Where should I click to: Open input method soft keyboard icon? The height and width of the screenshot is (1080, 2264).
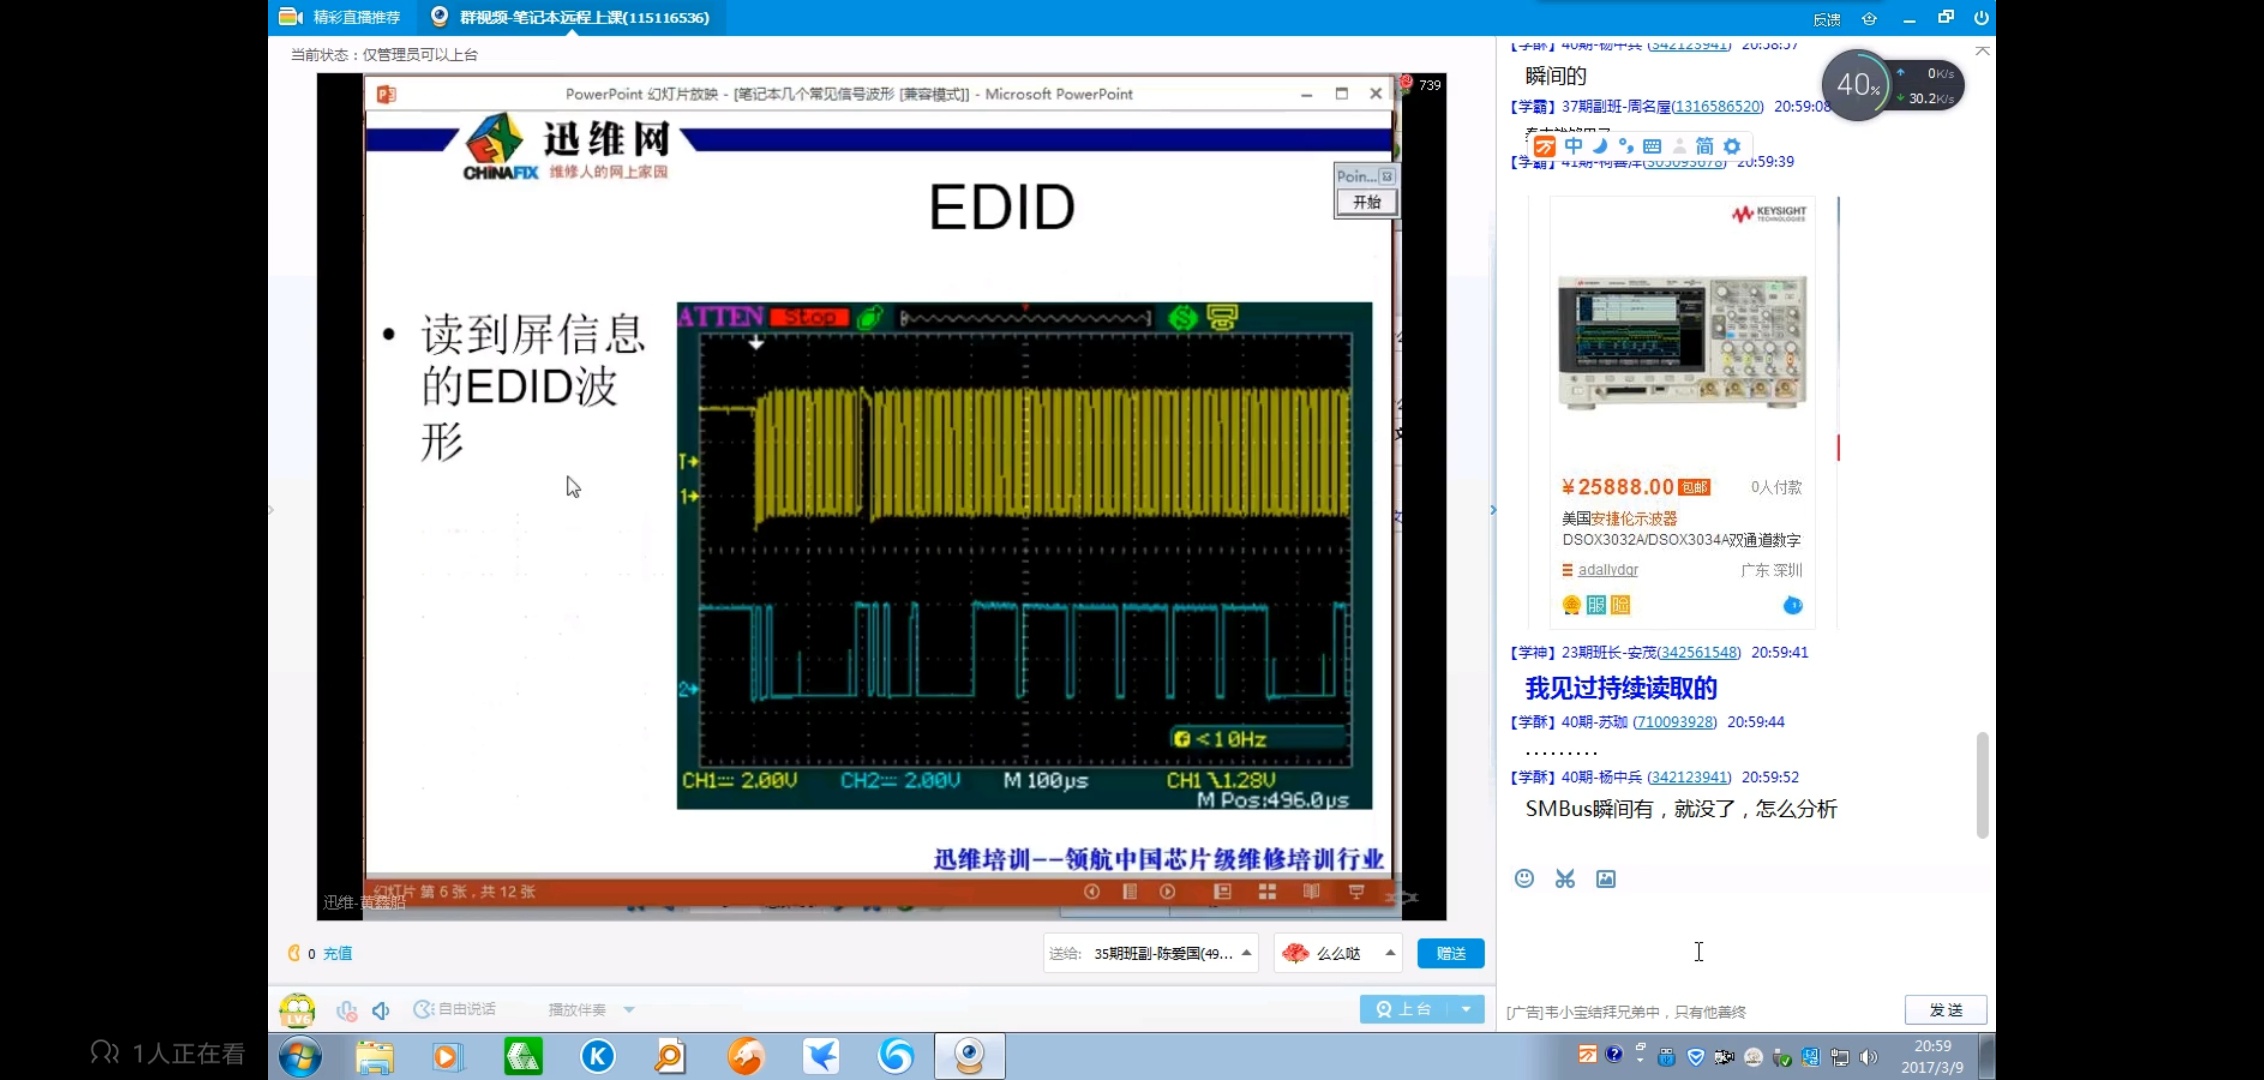click(1652, 146)
